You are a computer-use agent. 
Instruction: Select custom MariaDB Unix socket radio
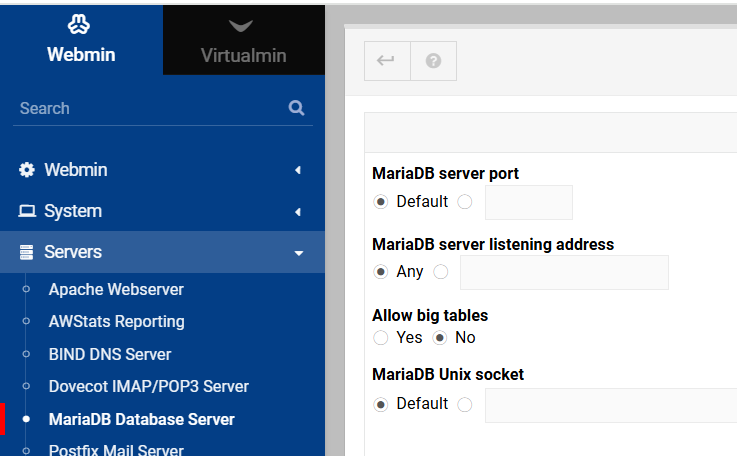tap(464, 404)
